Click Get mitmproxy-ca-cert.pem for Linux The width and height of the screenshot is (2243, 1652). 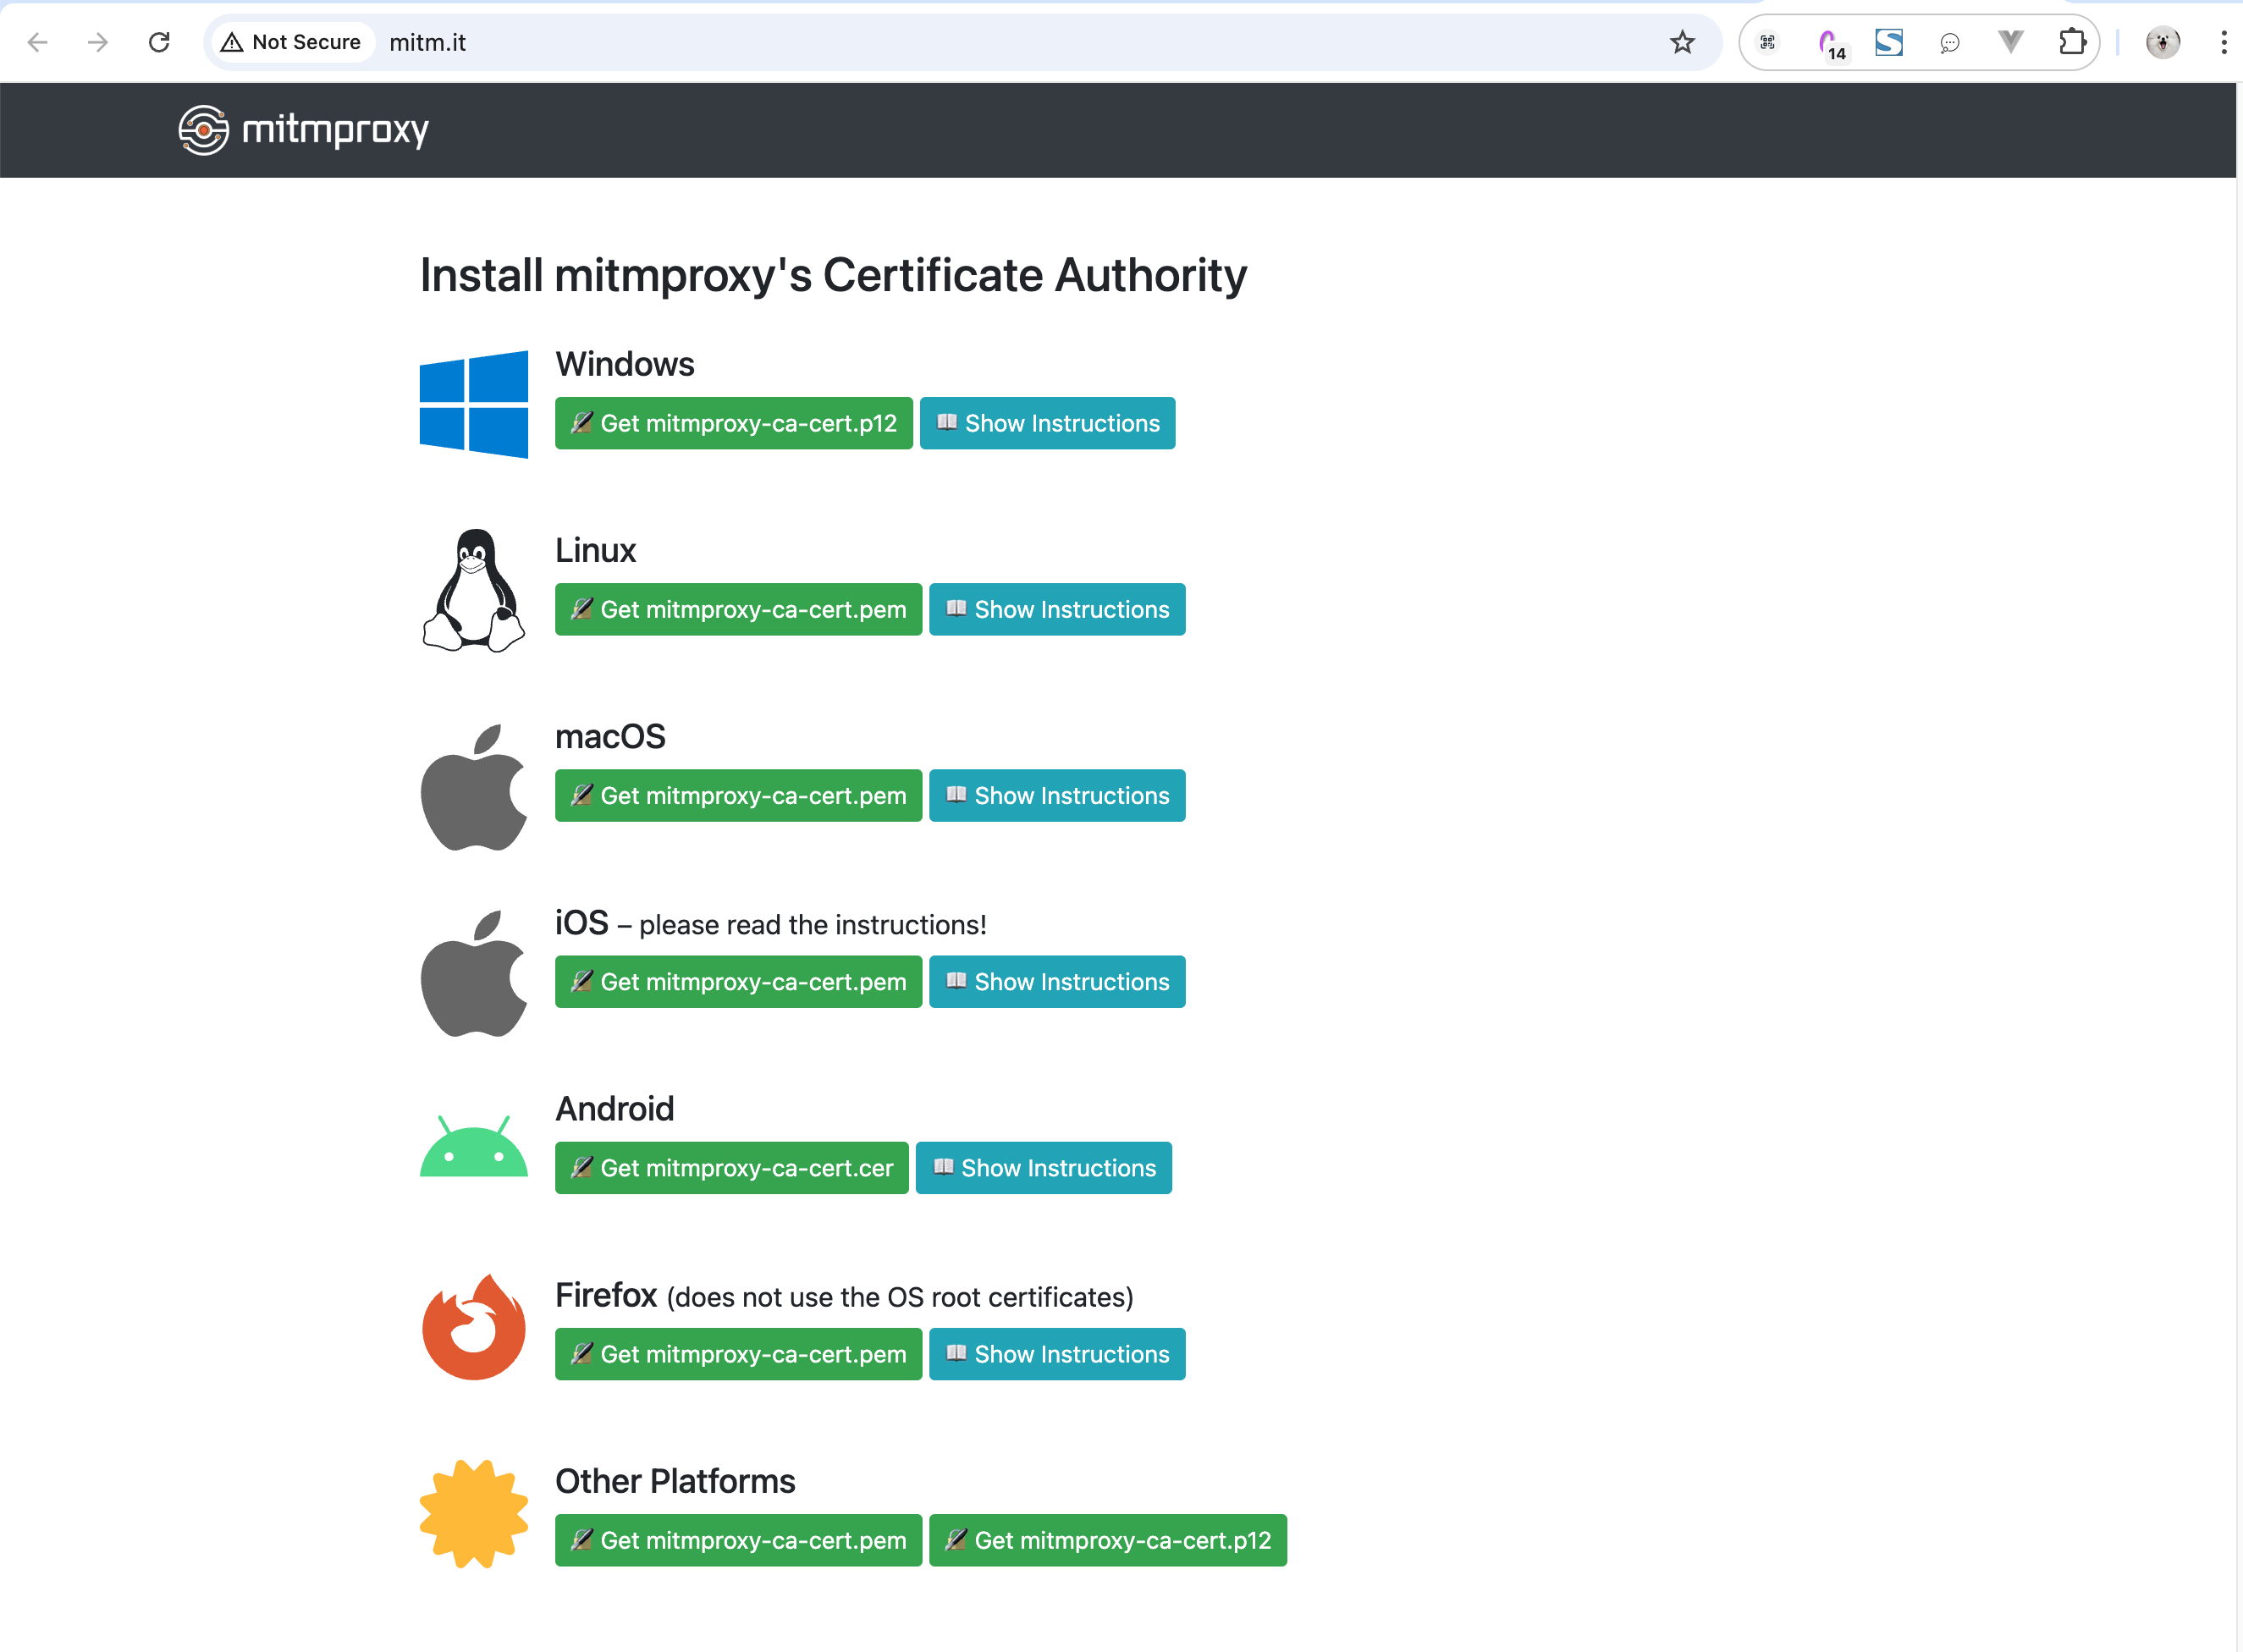(736, 609)
